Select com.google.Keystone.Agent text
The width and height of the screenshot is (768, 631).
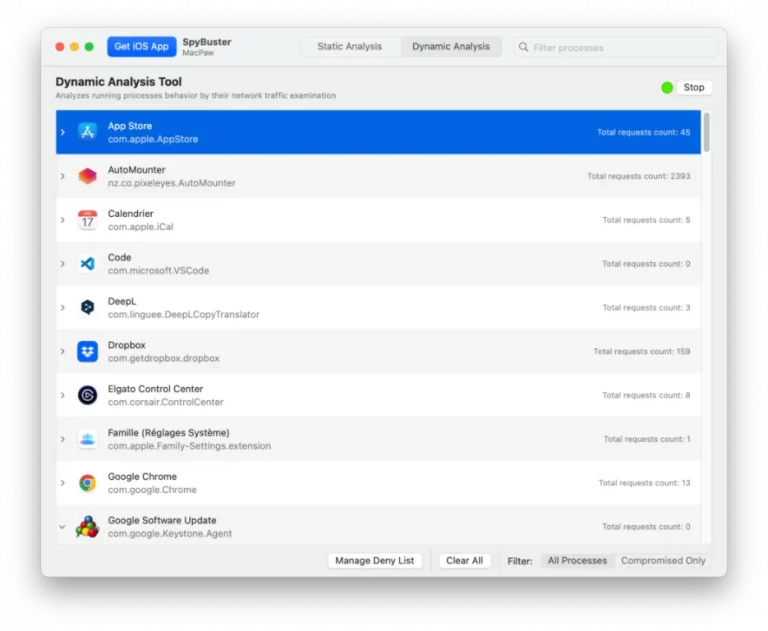(169, 534)
